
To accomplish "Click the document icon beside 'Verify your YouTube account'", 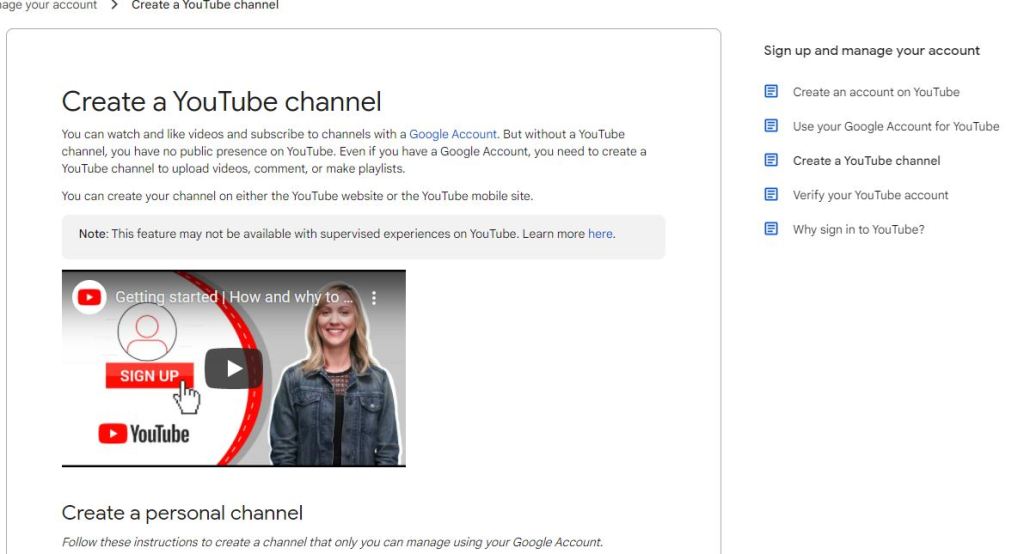I will pyautogui.click(x=771, y=194).
